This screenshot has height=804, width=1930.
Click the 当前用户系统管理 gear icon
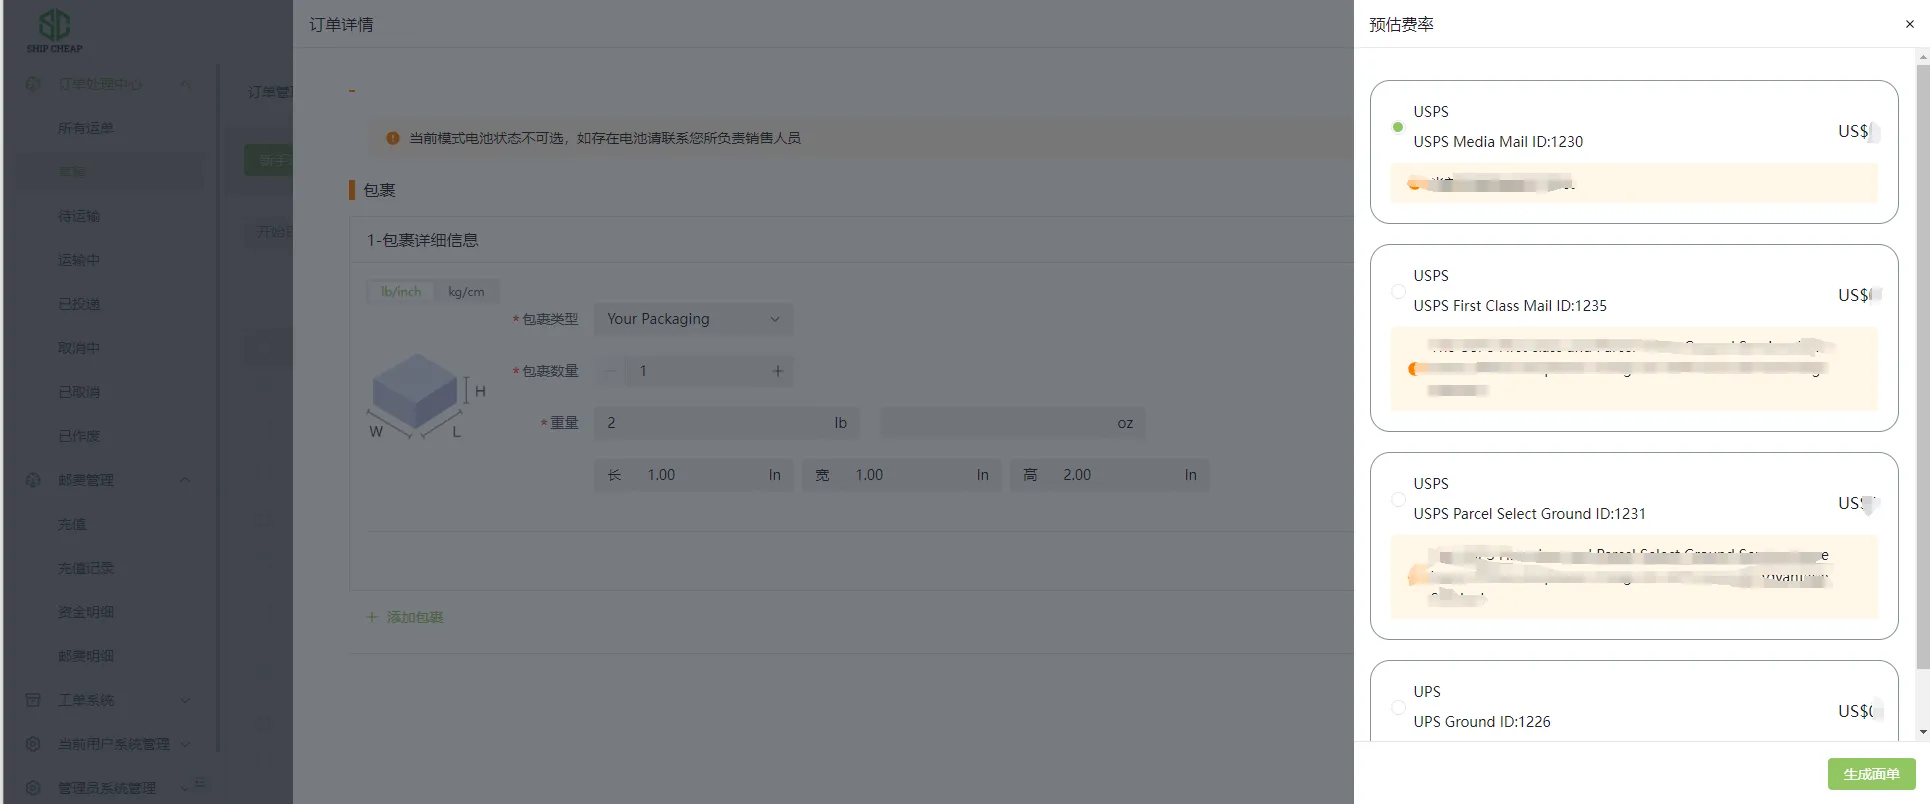[x=33, y=744]
